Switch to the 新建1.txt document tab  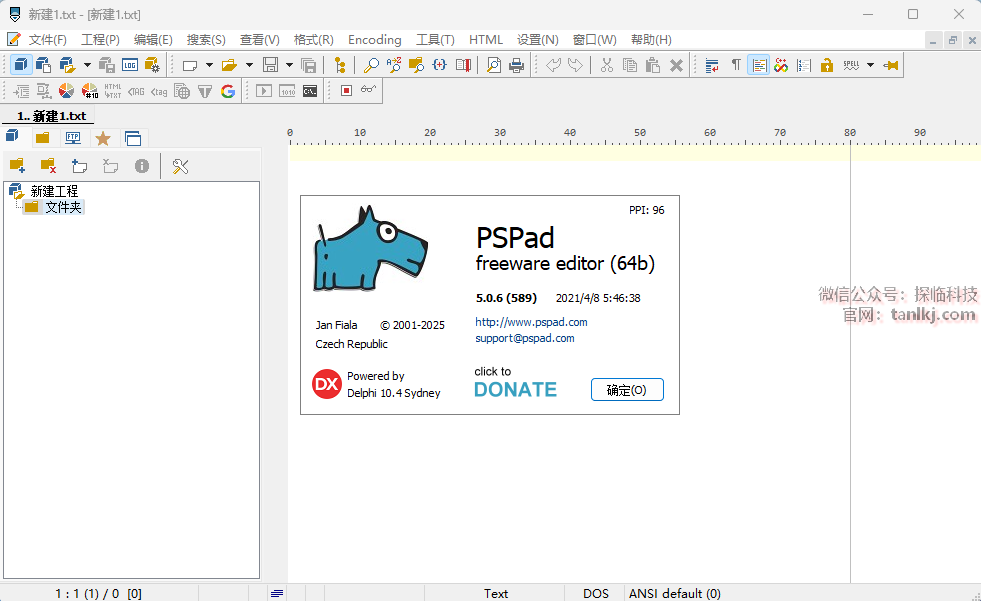52,116
